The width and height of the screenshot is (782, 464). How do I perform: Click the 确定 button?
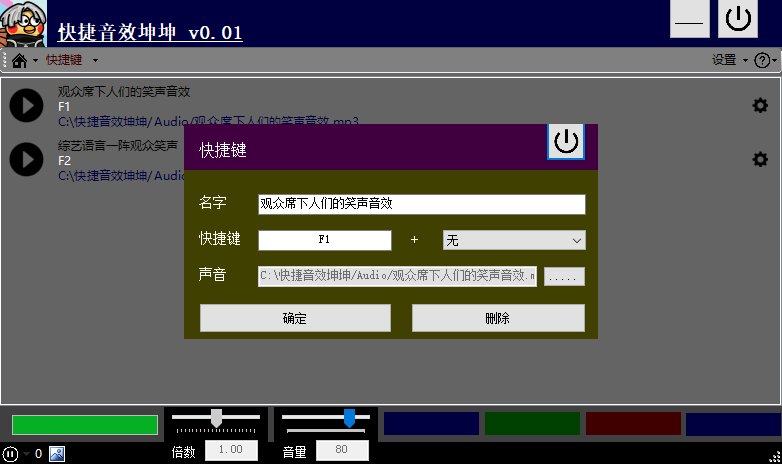[295, 318]
